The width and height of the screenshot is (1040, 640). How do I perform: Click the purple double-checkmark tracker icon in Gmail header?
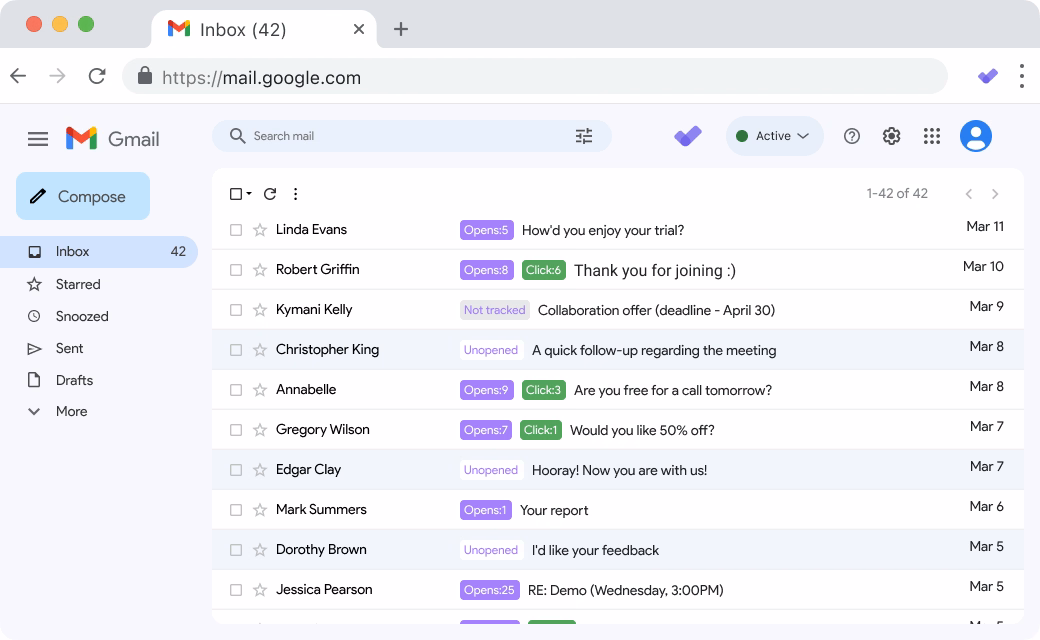coord(688,136)
